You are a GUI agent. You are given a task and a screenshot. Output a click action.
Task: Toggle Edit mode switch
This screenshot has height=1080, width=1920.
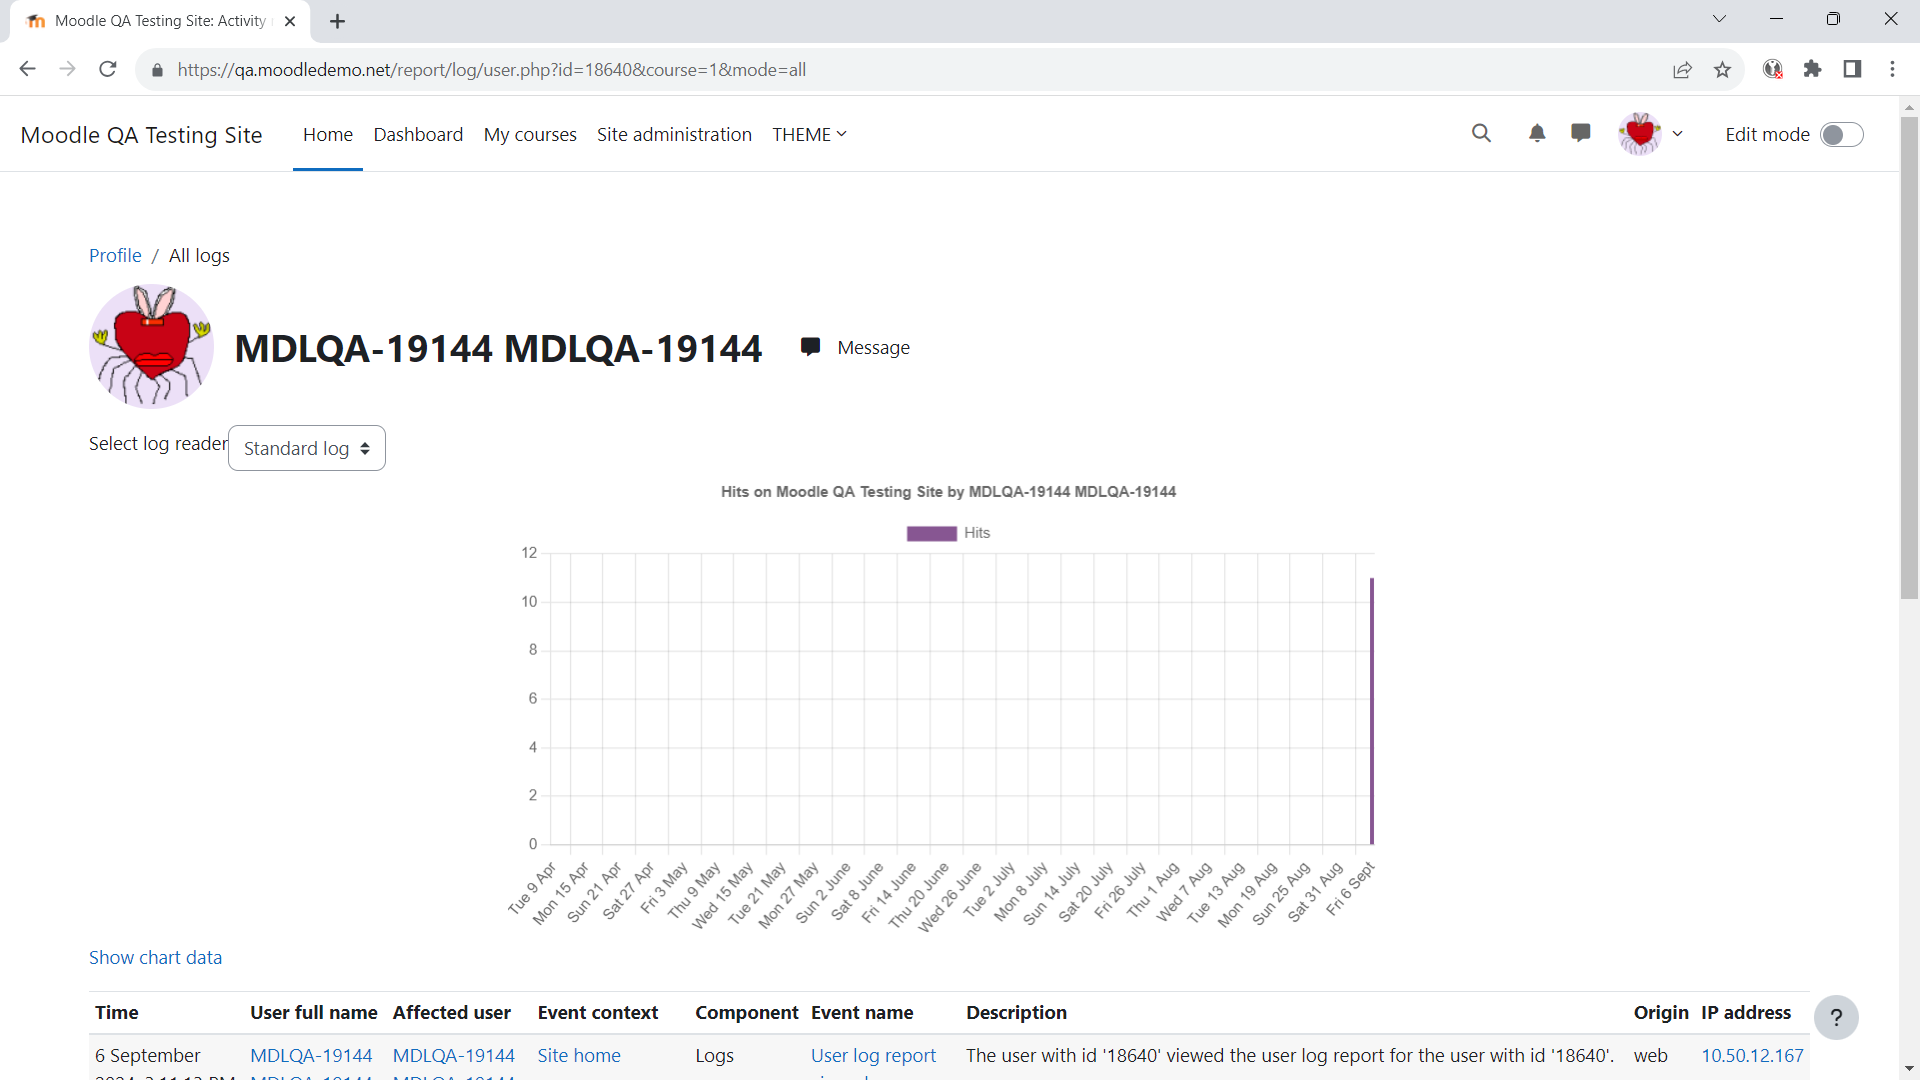point(1842,134)
